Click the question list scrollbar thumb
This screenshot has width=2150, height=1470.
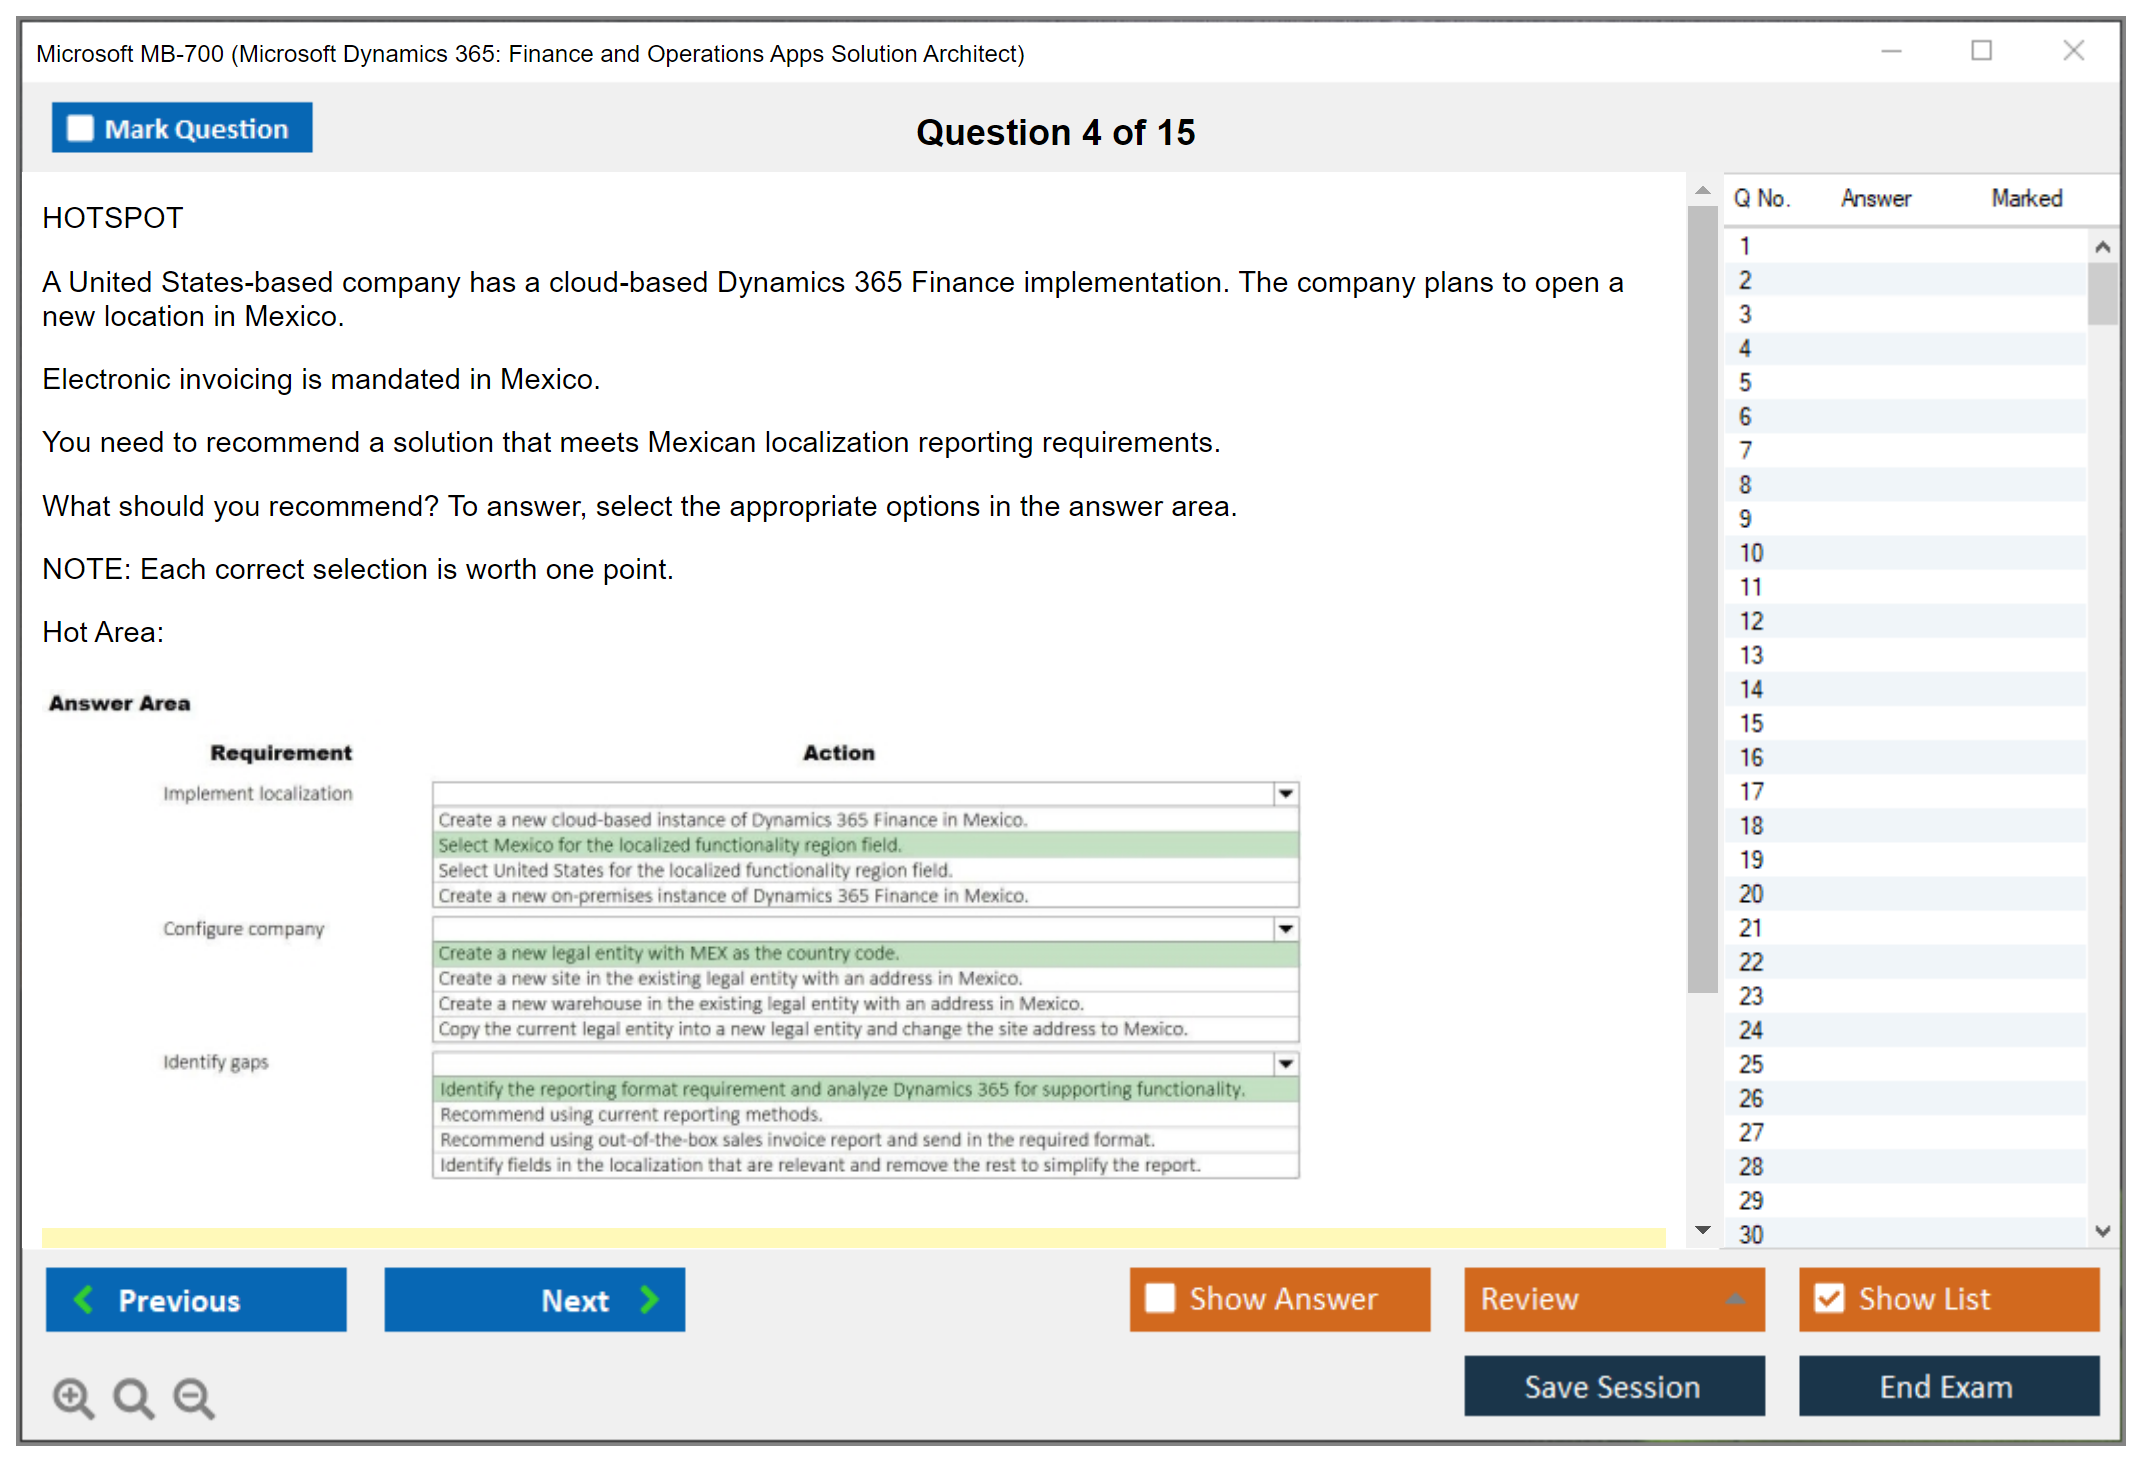[2102, 293]
